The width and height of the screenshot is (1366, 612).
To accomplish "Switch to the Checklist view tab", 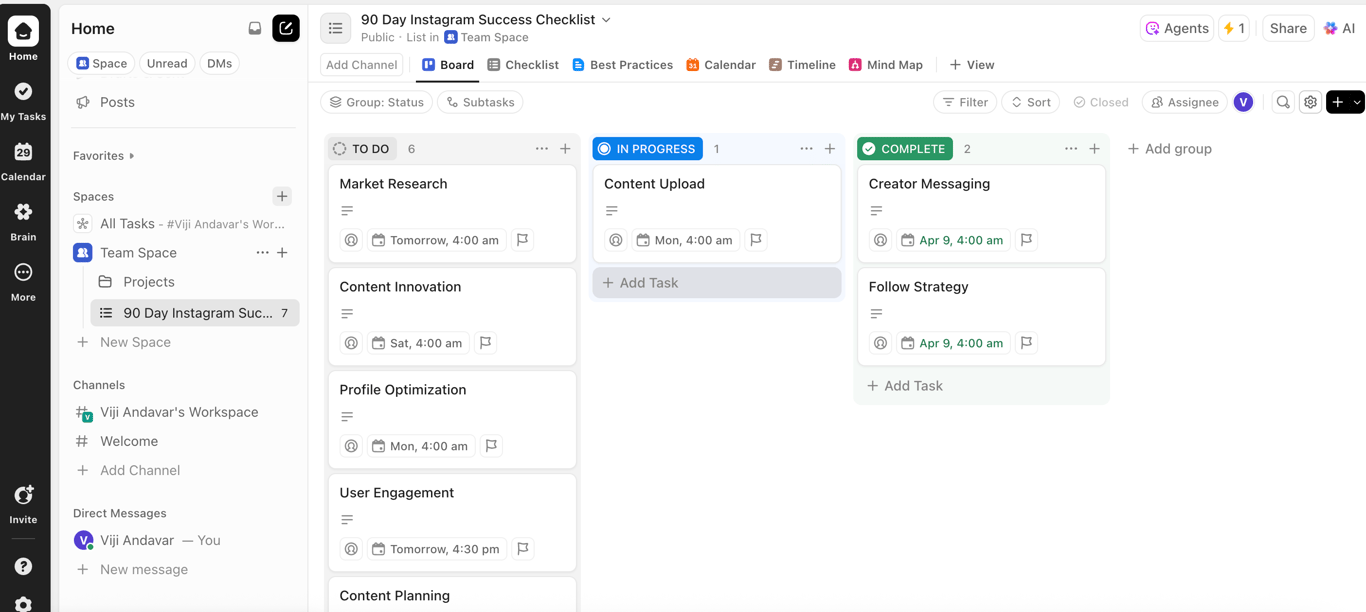I will [x=523, y=64].
